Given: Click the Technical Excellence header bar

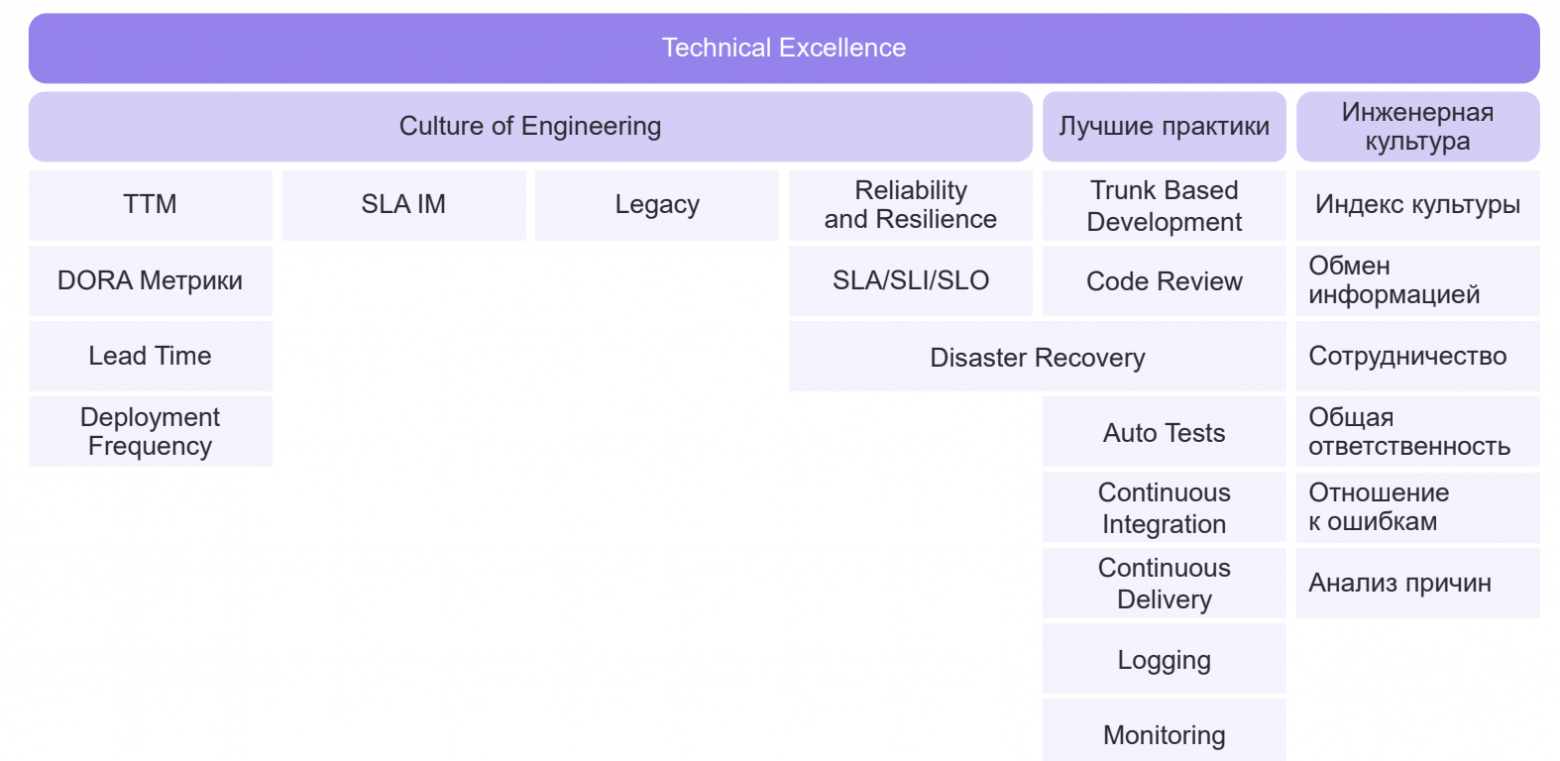Looking at the screenshot, I should tap(784, 48).
